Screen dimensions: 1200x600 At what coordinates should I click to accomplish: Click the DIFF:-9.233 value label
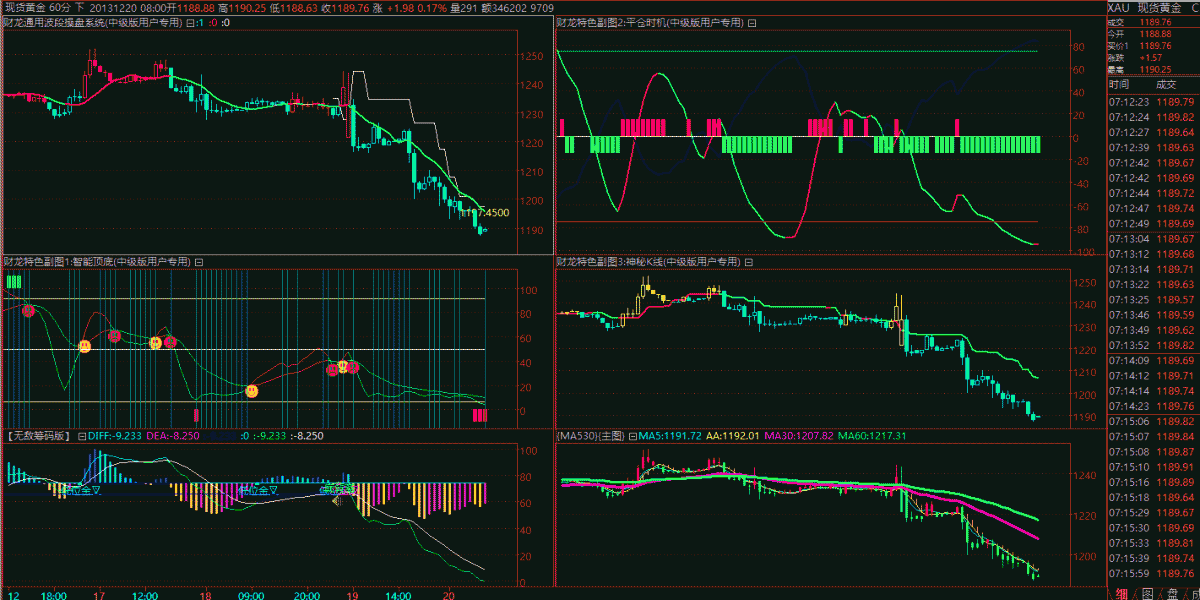[115, 436]
